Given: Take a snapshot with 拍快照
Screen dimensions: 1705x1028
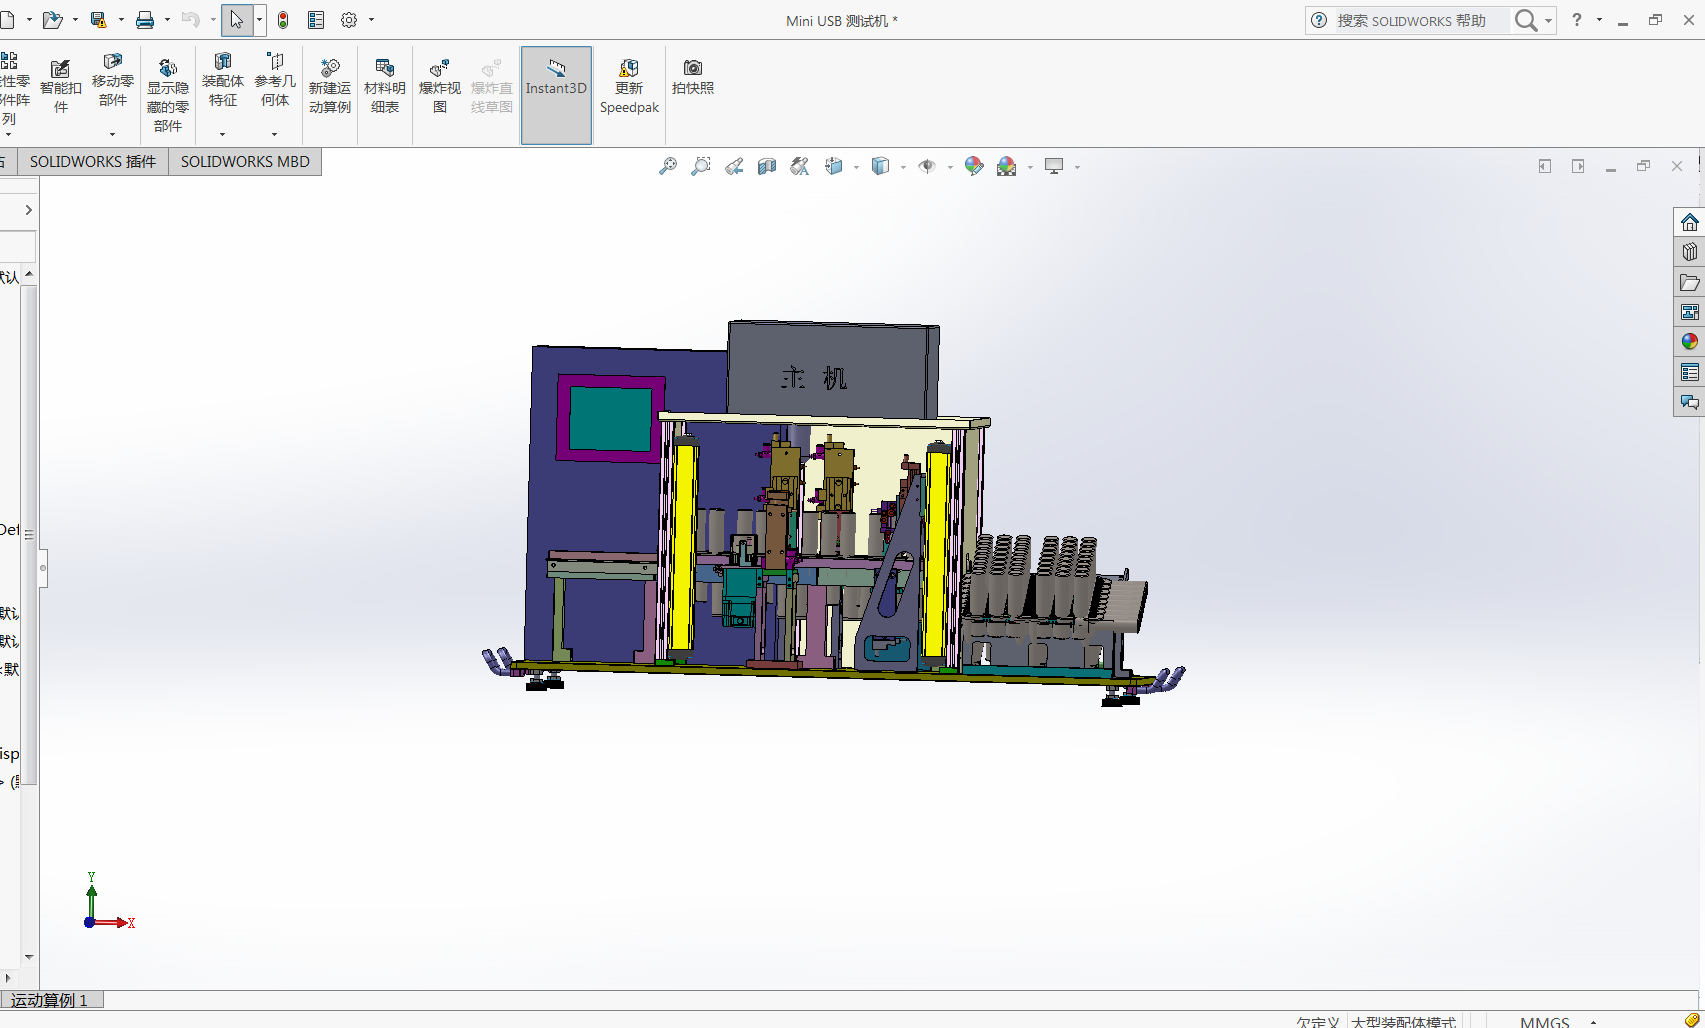Looking at the screenshot, I should [692, 77].
